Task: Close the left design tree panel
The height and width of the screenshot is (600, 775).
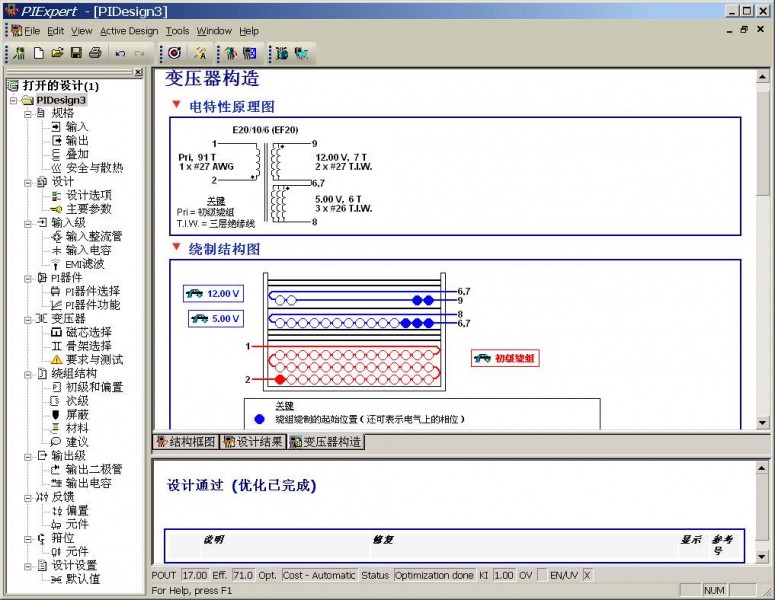Action: point(138,73)
